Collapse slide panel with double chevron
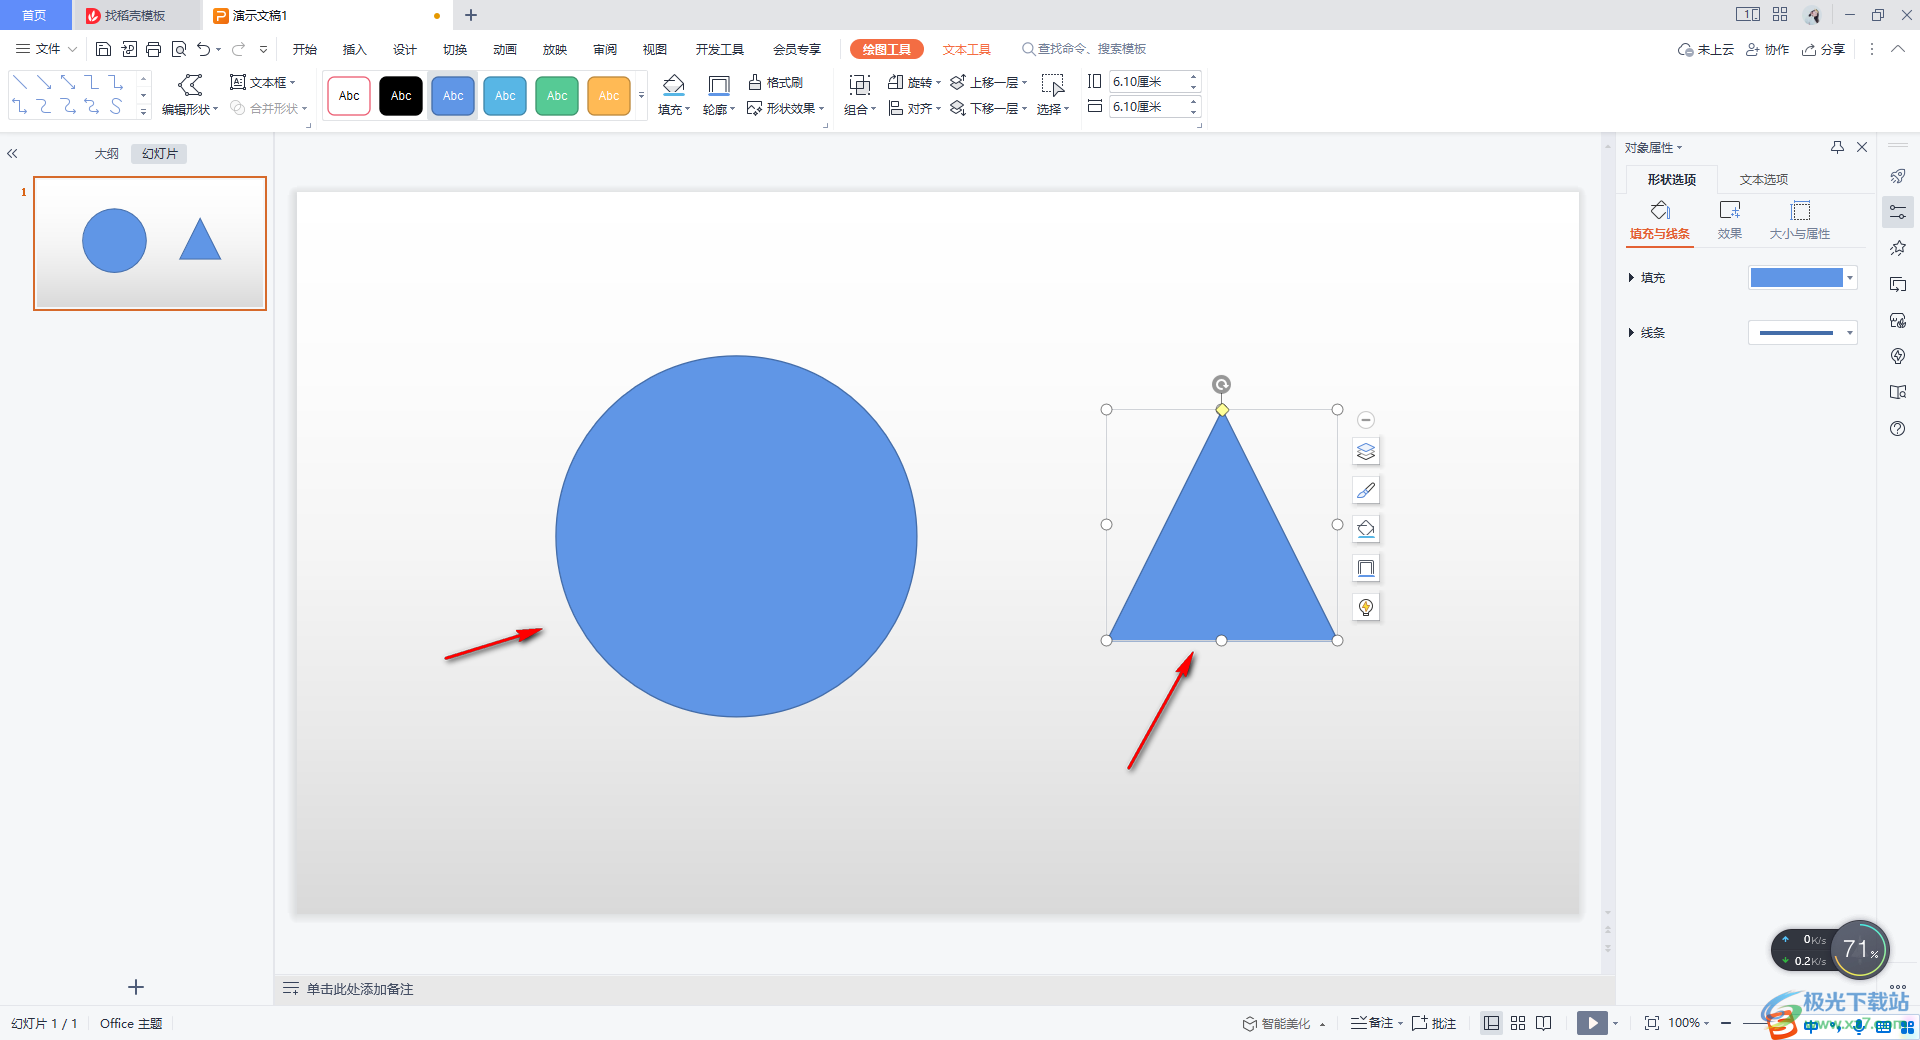1920x1040 pixels. point(12,154)
